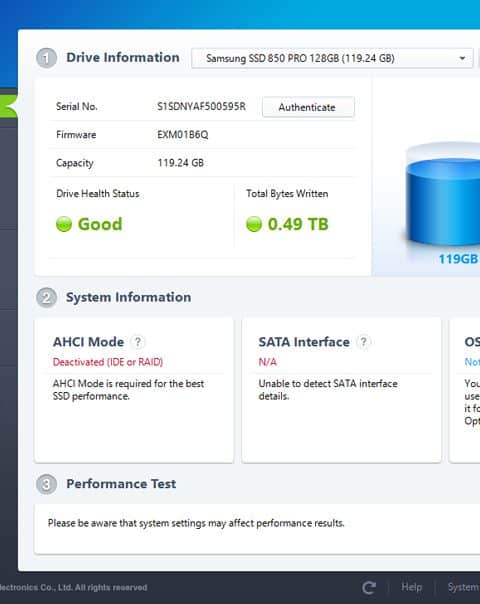Click the Serial No. label
This screenshot has width=480, height=604.
click(x=77, y=106)
